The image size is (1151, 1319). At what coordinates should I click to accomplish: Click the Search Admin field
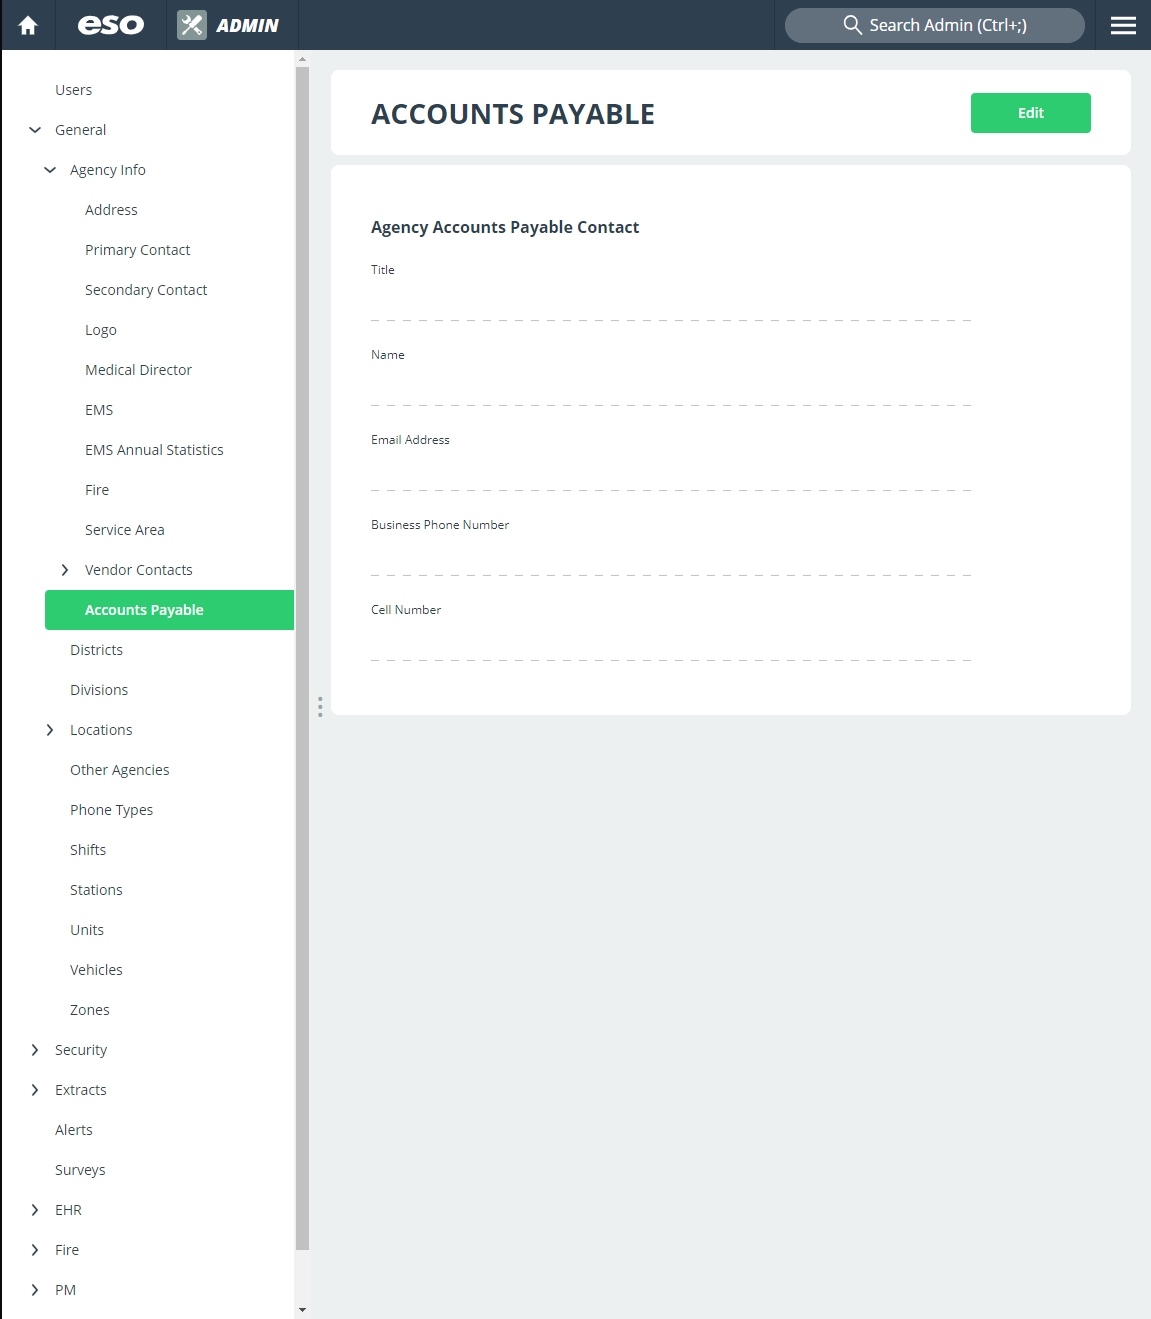click(934, 25)
